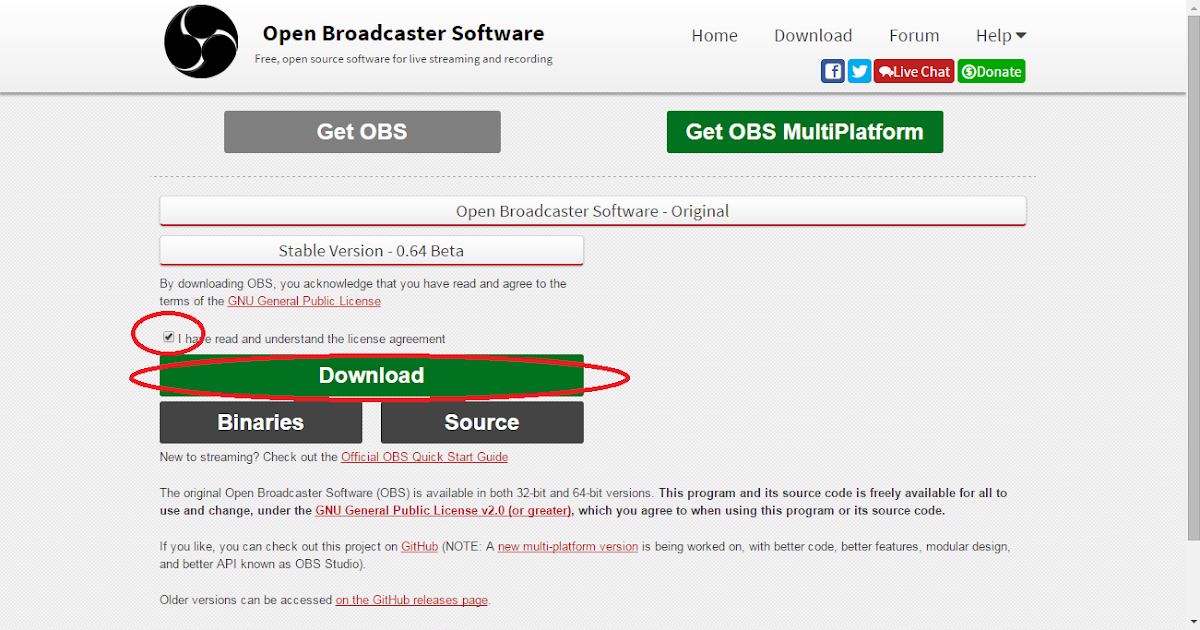
Task: Click the heart icon inside Live Chat
Action: (884, 71)
